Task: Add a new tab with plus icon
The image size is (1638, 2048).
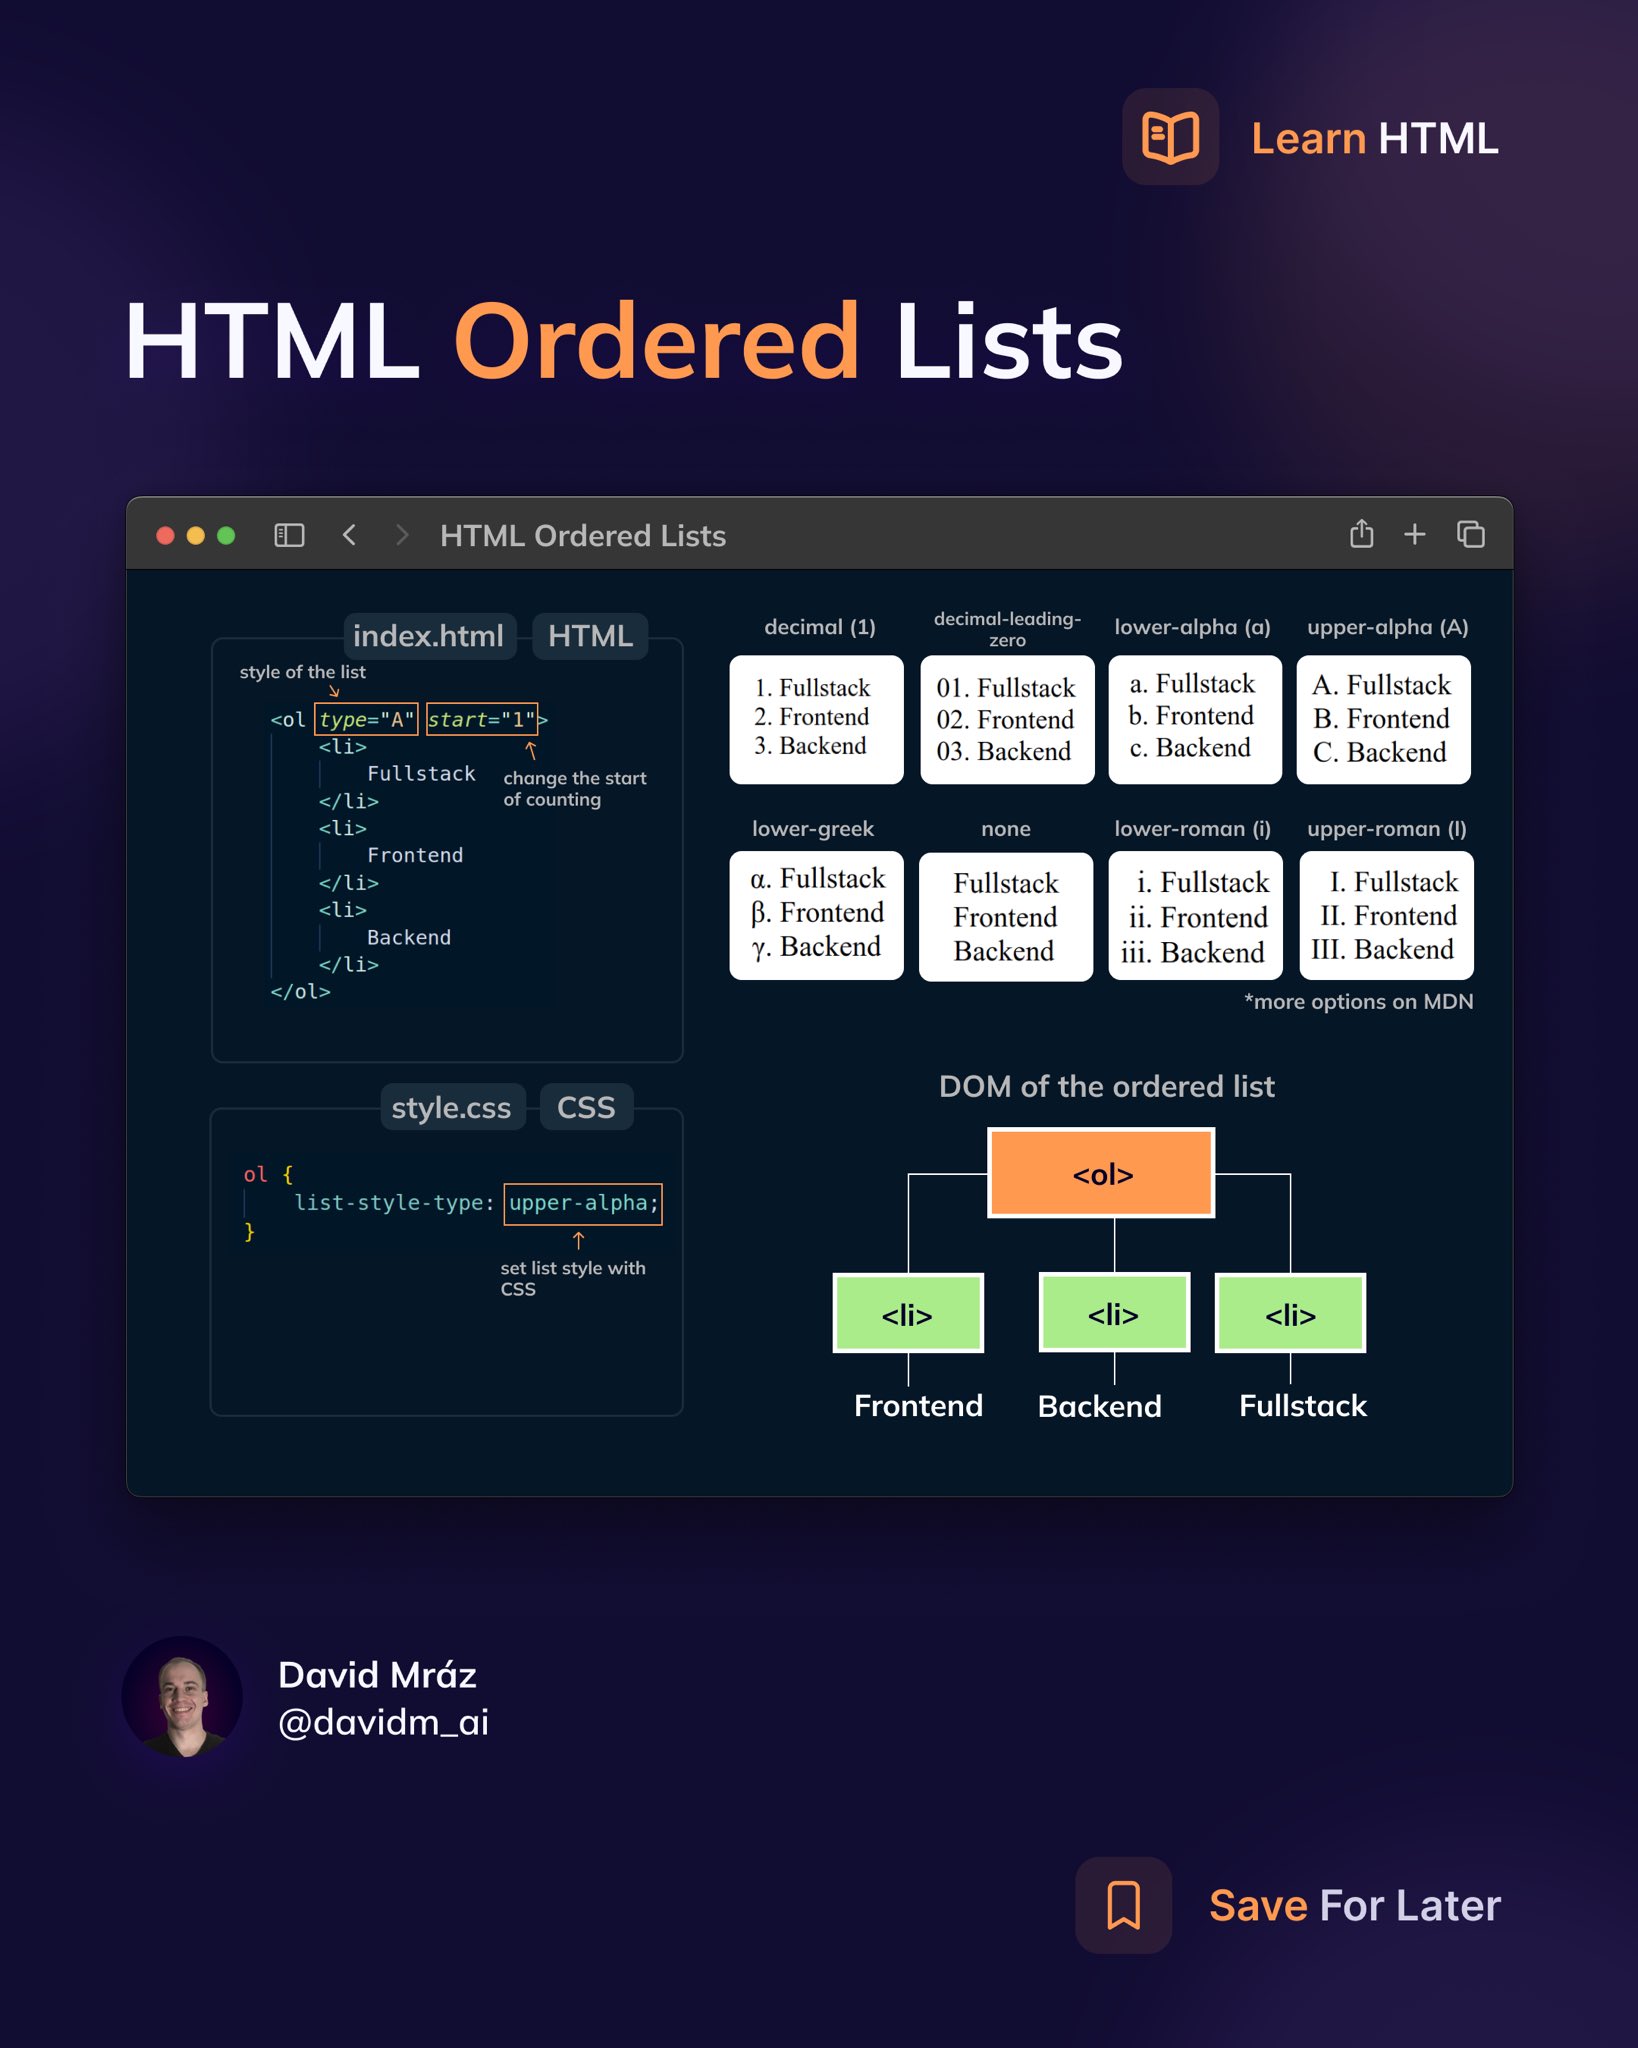Action: point(1414,534)
